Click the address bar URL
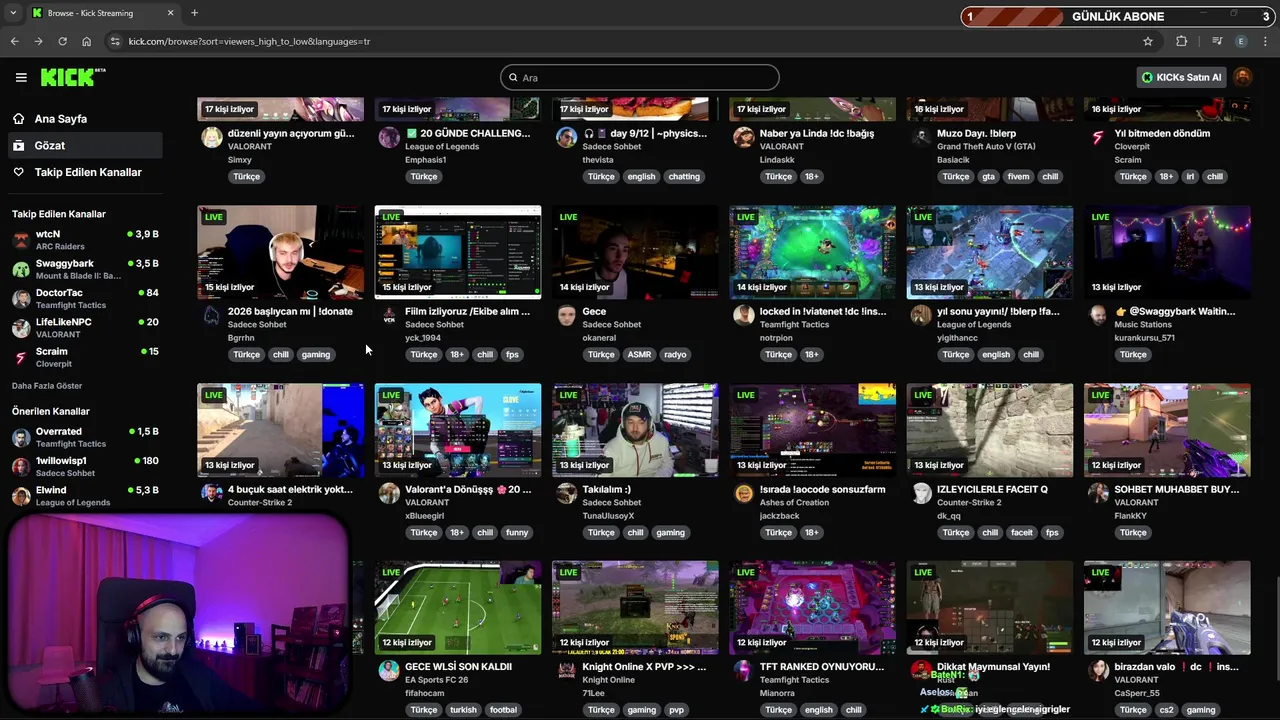 tap(249, 41)
